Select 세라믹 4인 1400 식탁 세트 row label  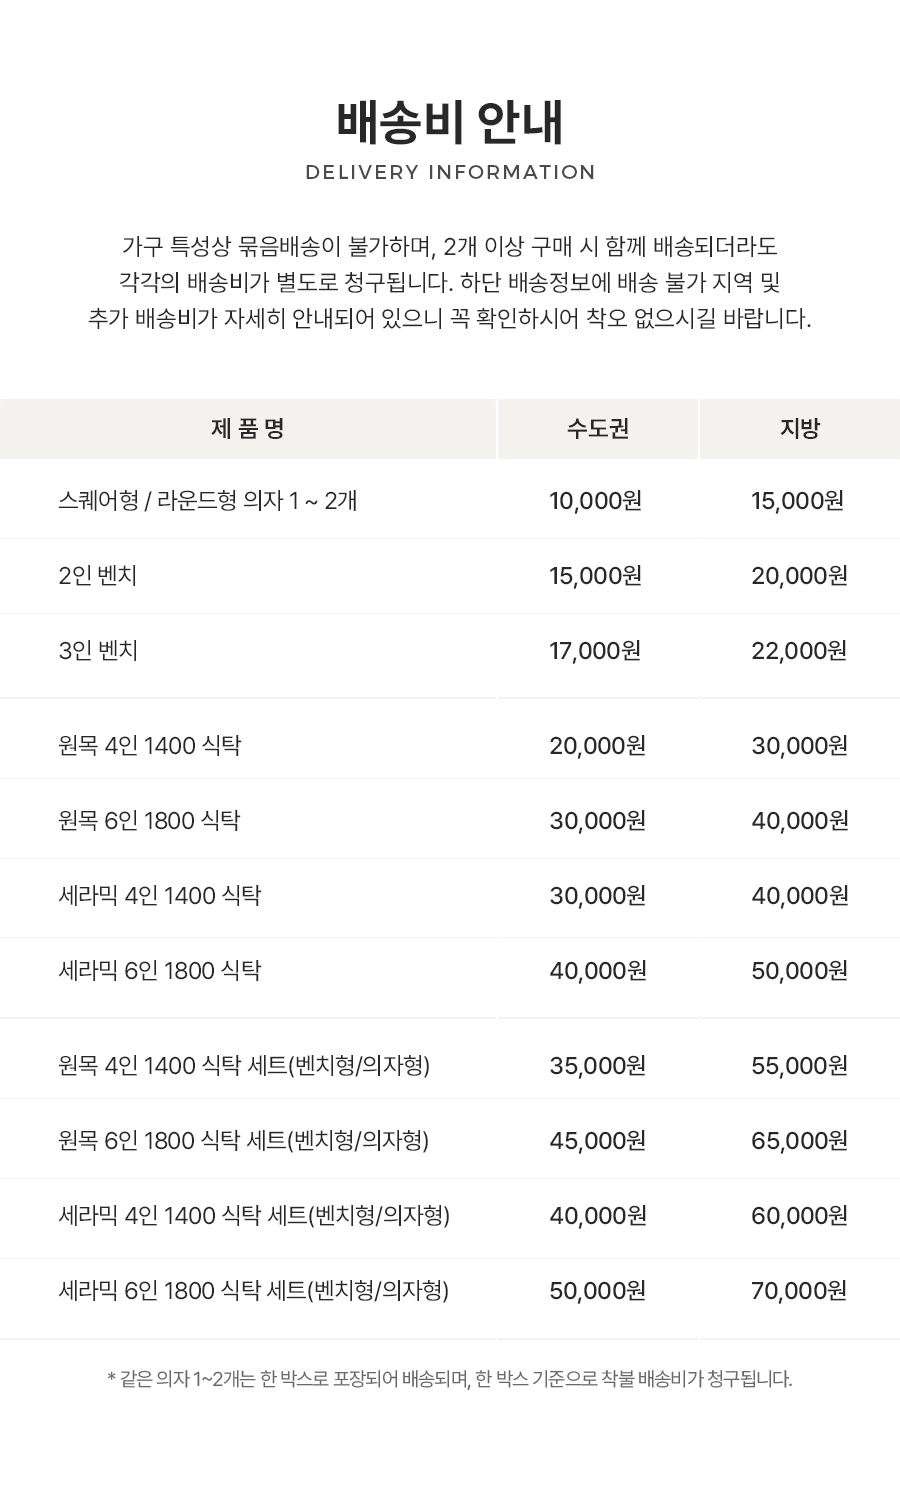254,1215
